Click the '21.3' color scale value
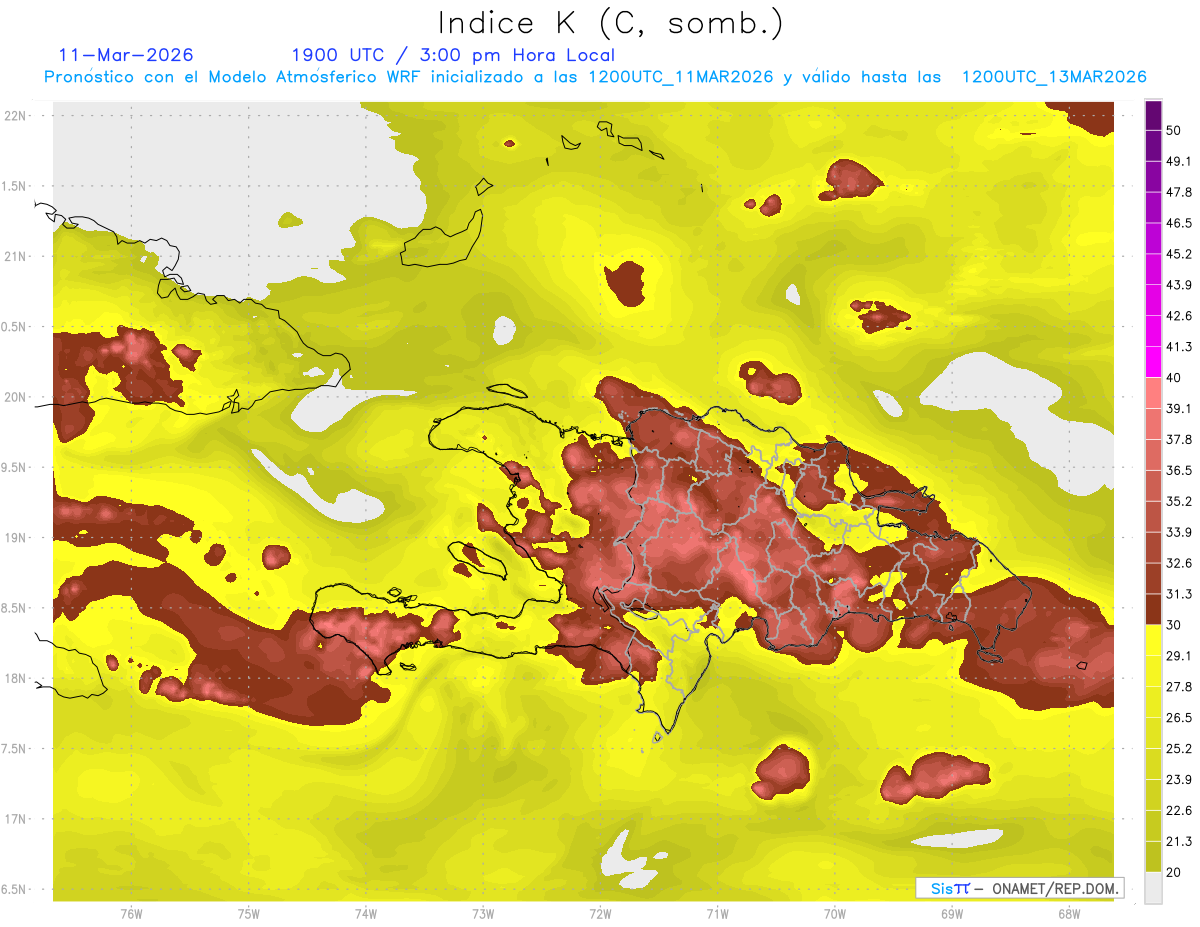1200x927 pixels. [x=1178, y=842]
